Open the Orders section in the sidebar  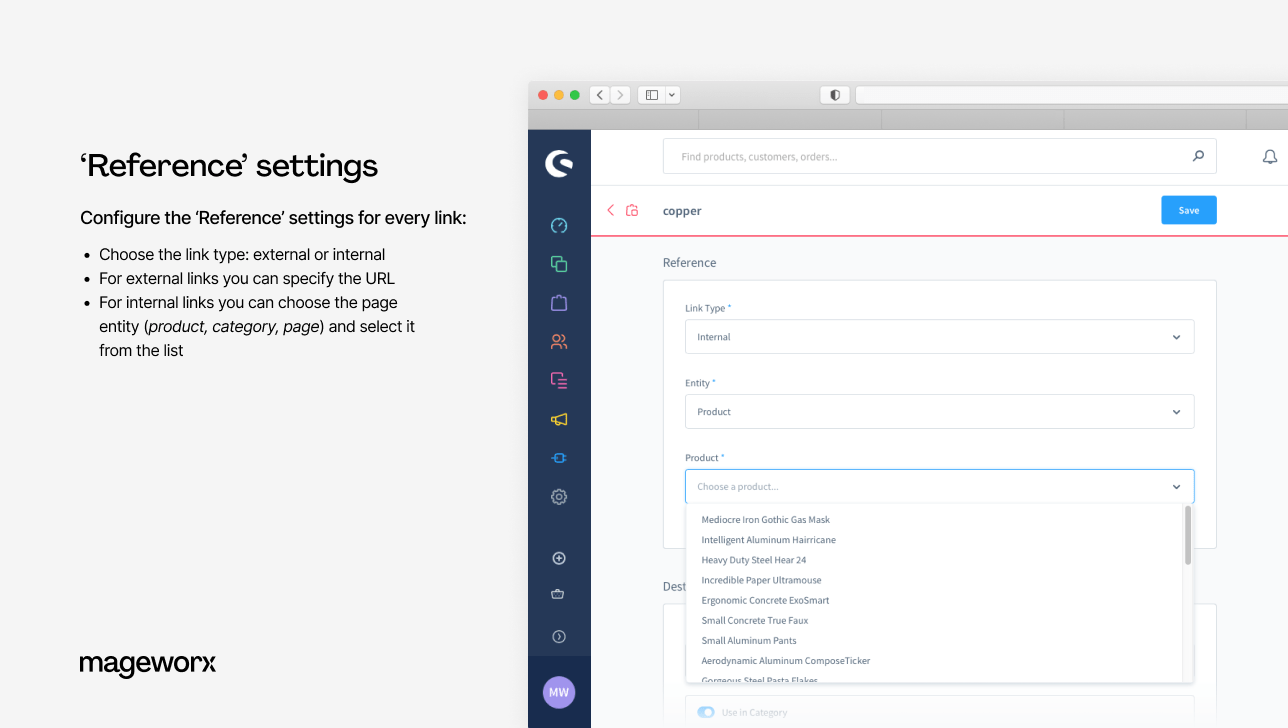point(559,302)
